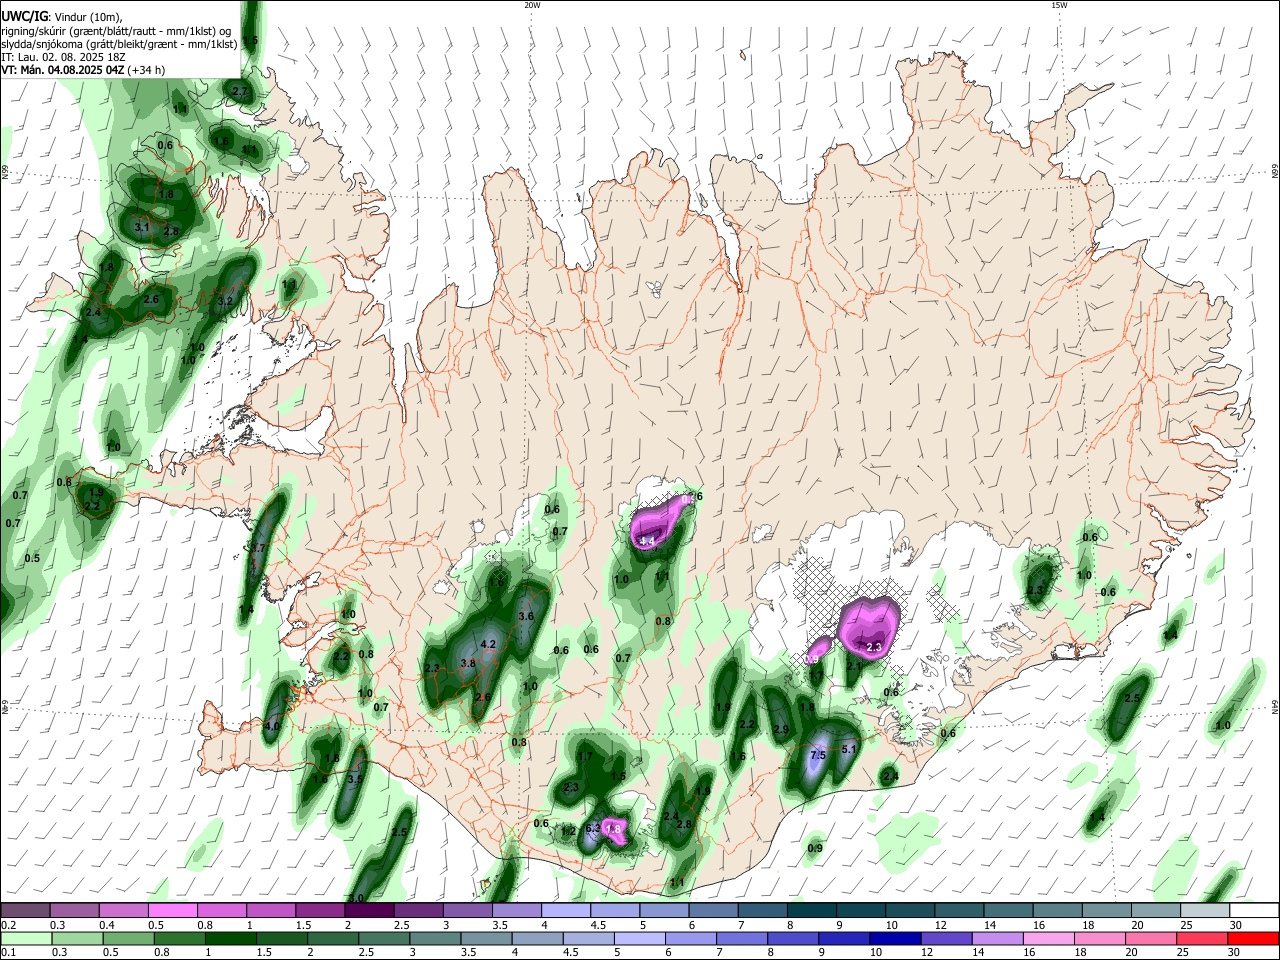The image size is (1280, 960).
Task: Click the 4.2 precipitation value on the map
Action: (488, 645)
